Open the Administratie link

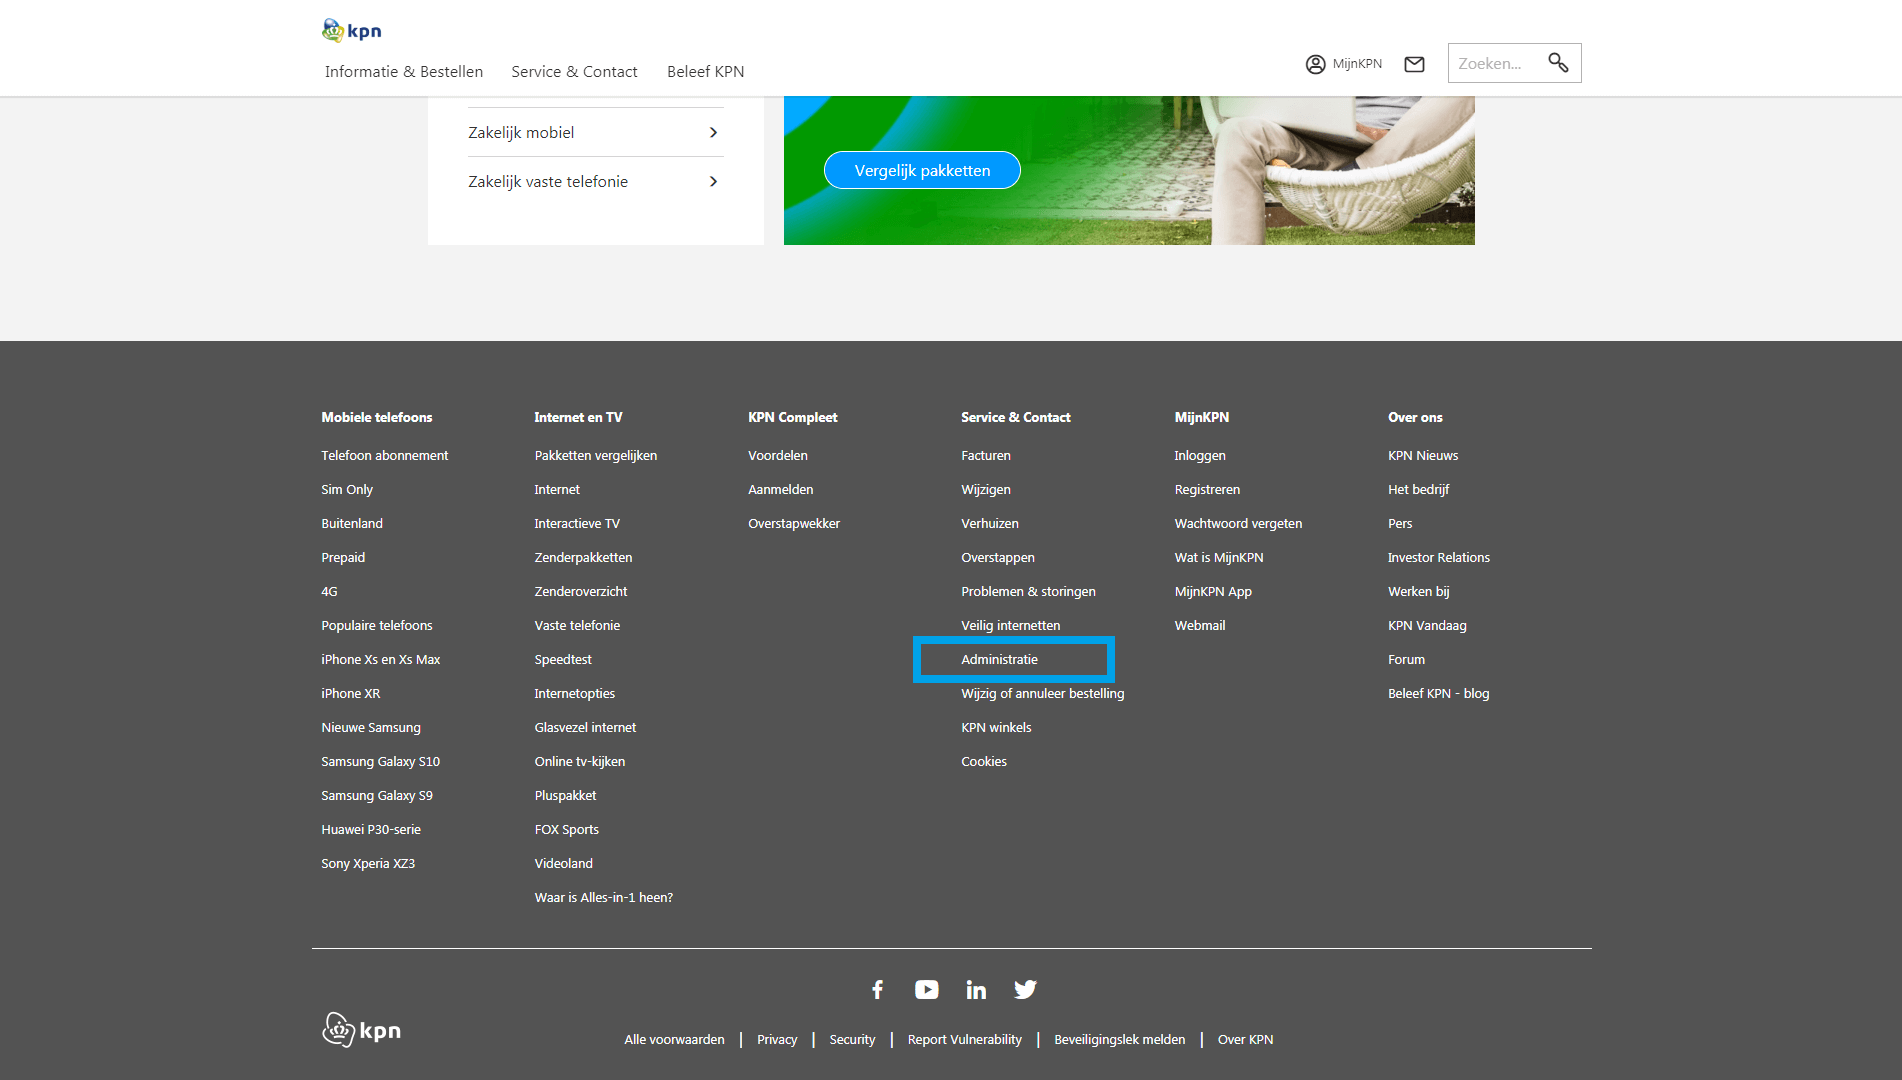point(1000,659)
